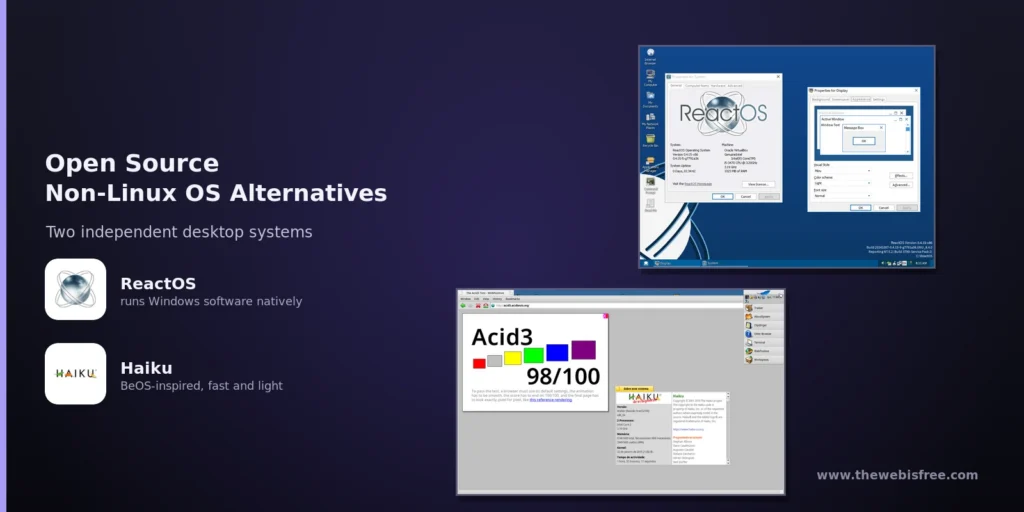This screenshot has width=1024, height=512.
Task: Select Workspaces in Haiku Deskbar
Action: [763, 360]
